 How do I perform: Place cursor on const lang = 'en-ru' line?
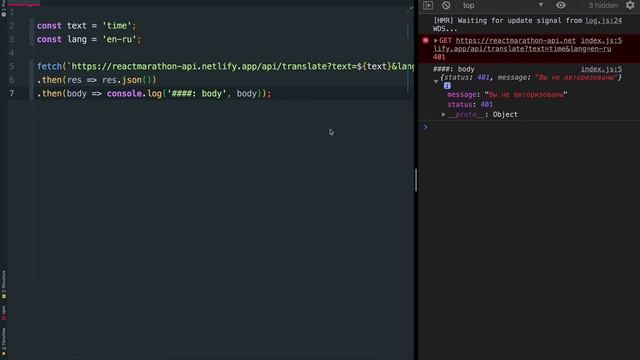point(89,39)
